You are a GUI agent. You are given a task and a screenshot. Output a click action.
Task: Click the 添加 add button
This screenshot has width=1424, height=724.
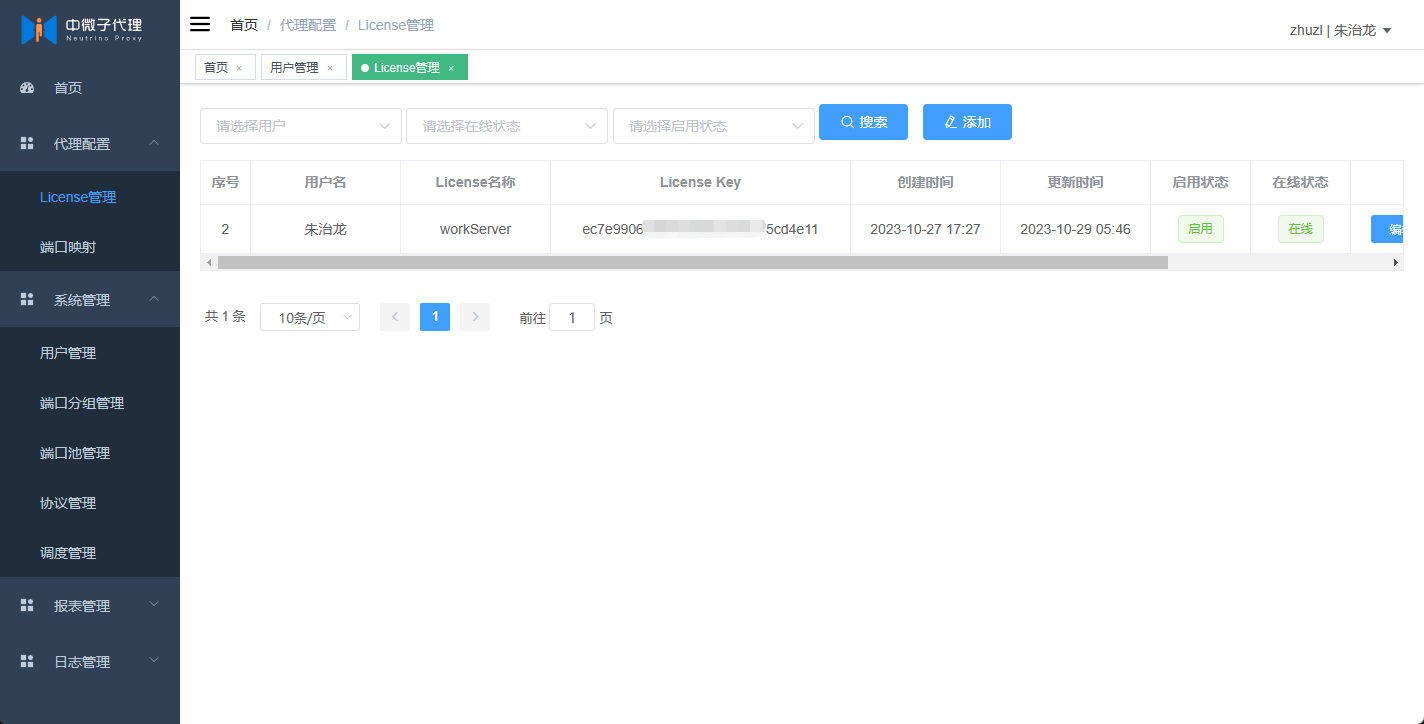[967, 122]
